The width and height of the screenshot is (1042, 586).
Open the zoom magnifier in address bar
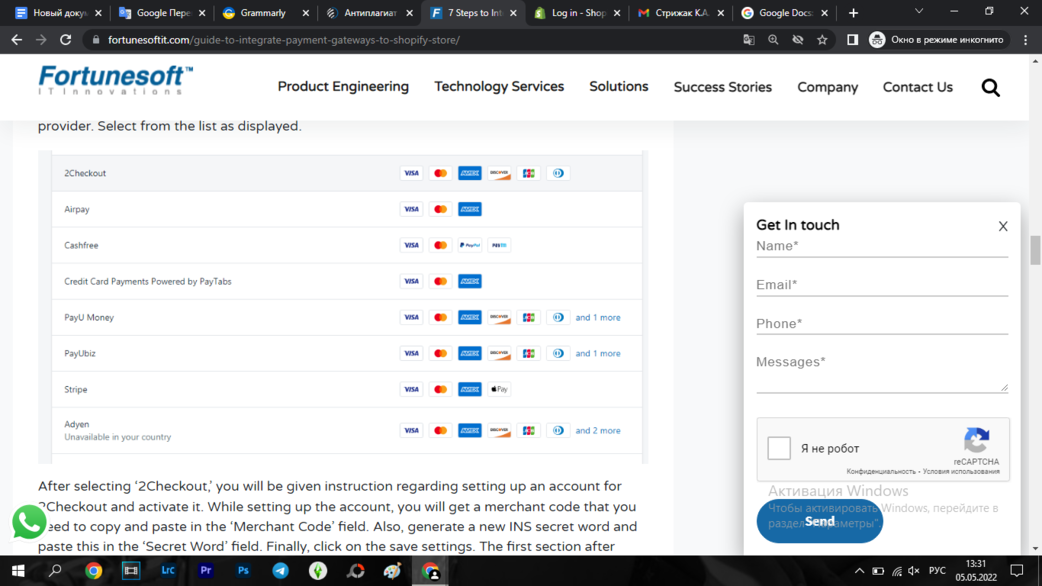(x=773, y=40)
